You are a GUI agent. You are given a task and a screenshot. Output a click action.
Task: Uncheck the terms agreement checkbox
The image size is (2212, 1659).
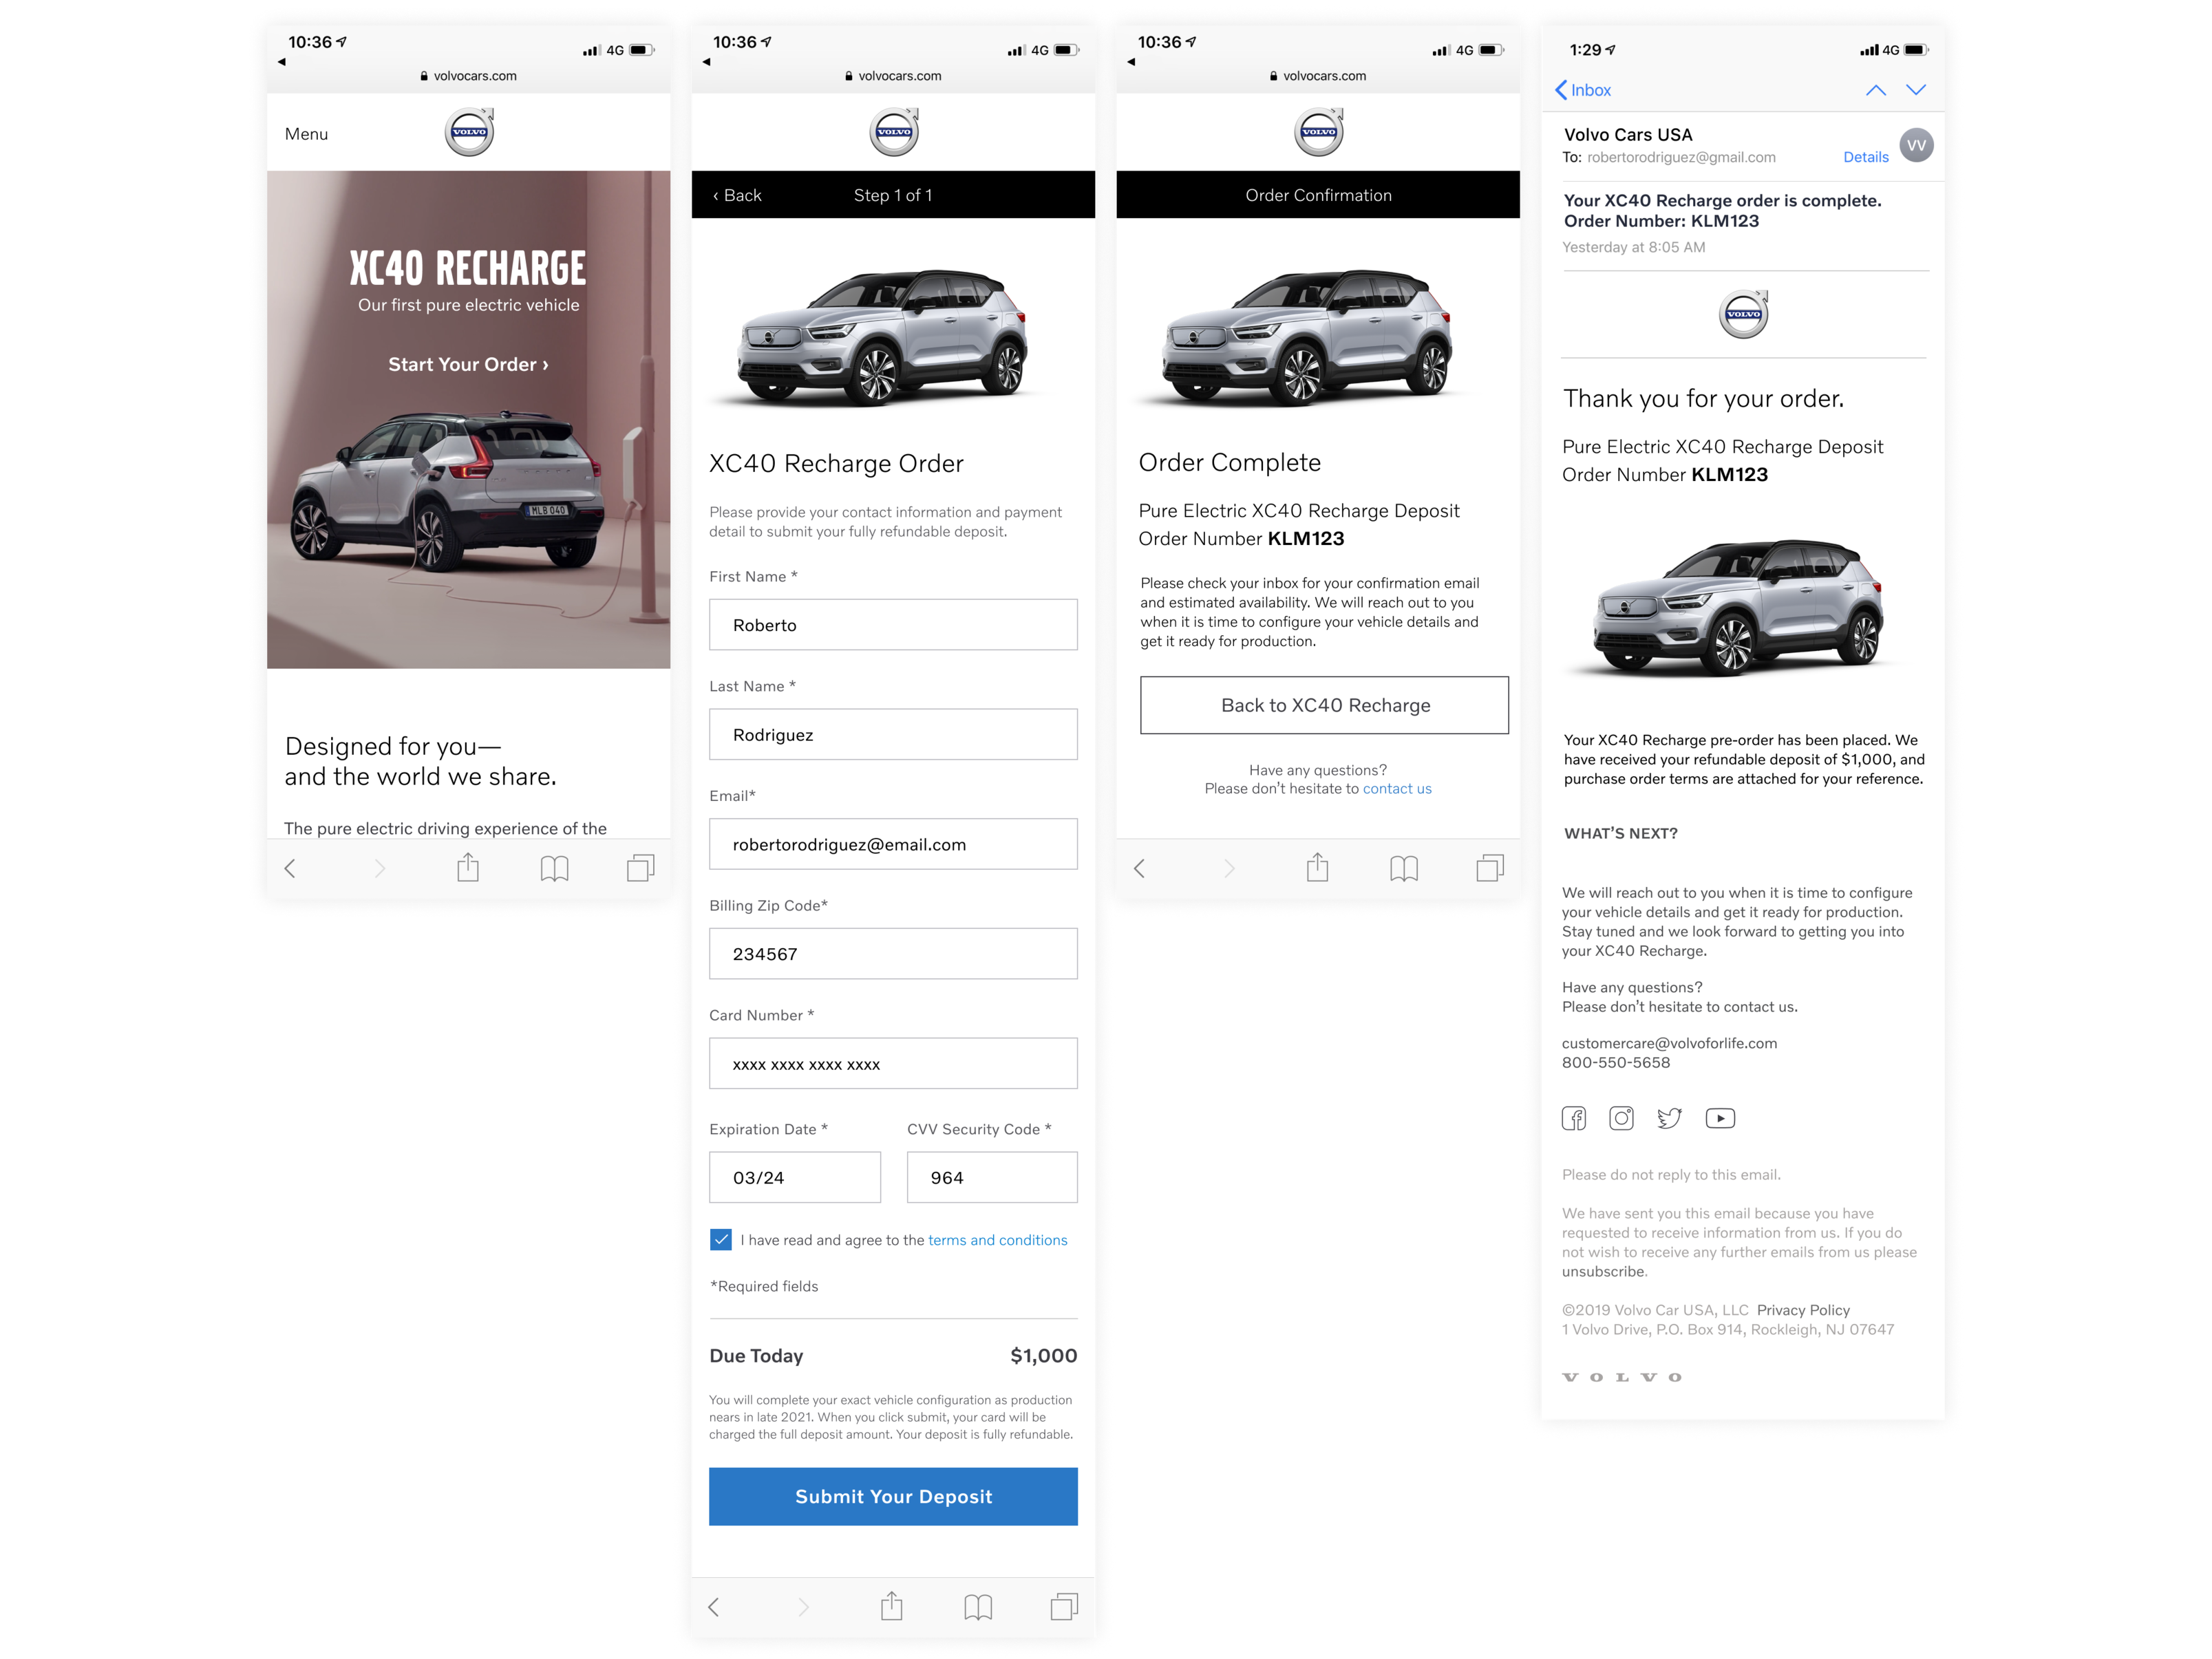[720, 1240]
